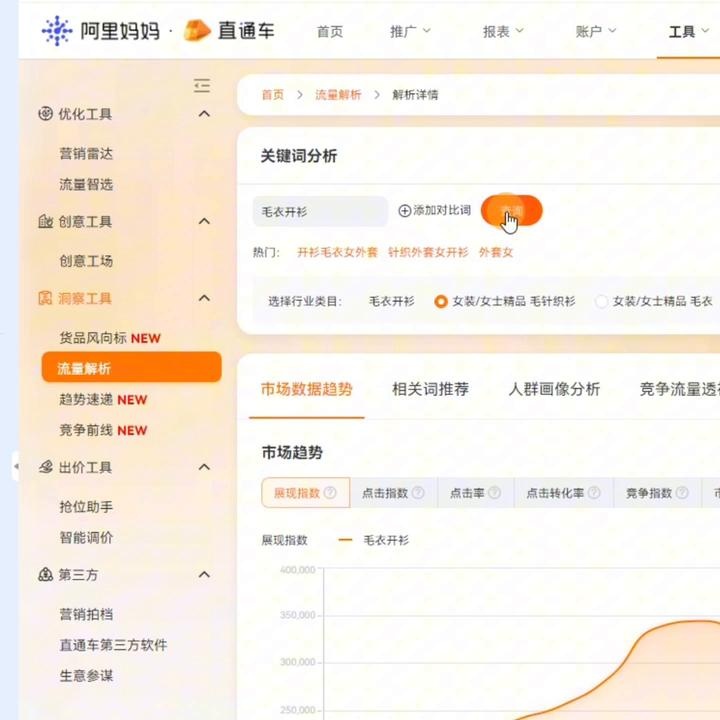Click the 出价工具 section icon
The width and height of the screenshot is (720, 720).
(45, 467)
